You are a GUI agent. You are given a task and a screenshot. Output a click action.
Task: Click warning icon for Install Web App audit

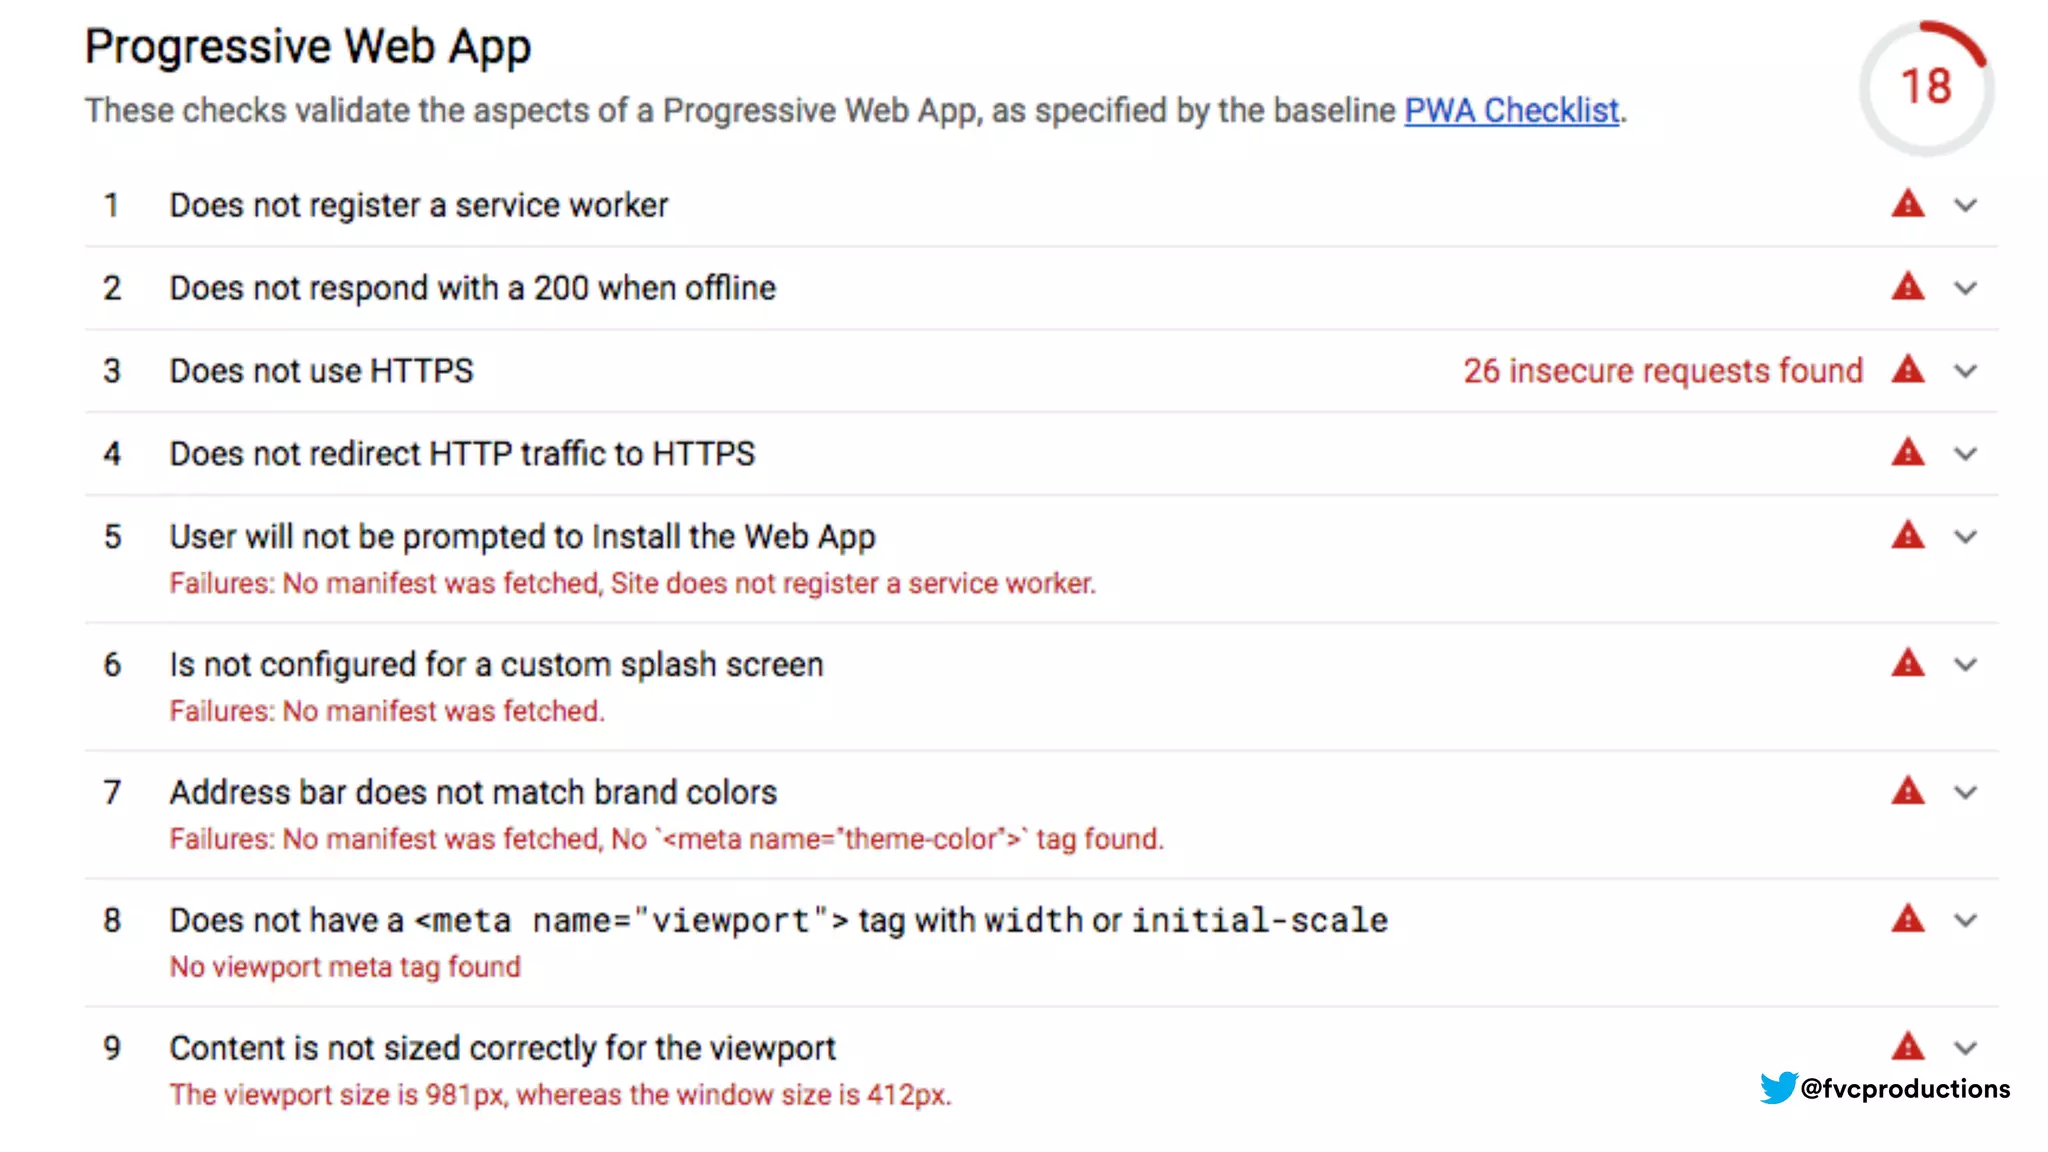click(1907, 536)
